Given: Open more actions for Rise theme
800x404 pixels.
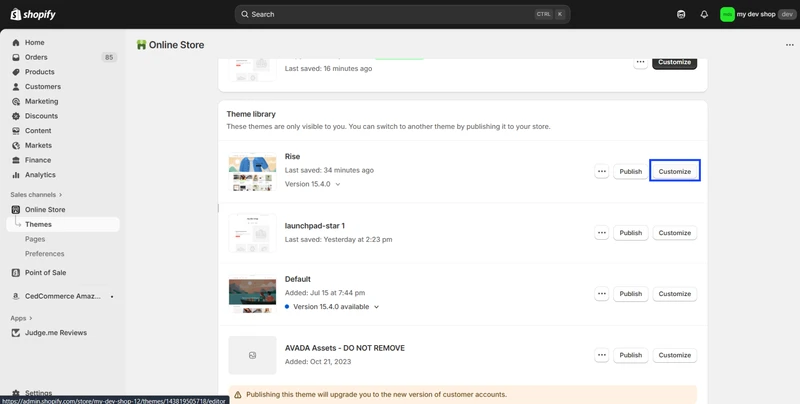Looking at the screenshot, I should tap(602, 171).
